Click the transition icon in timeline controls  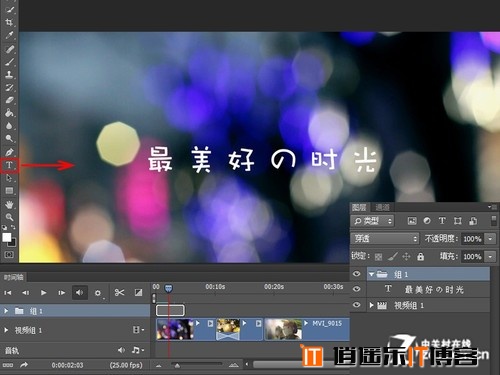pos(138,293)
